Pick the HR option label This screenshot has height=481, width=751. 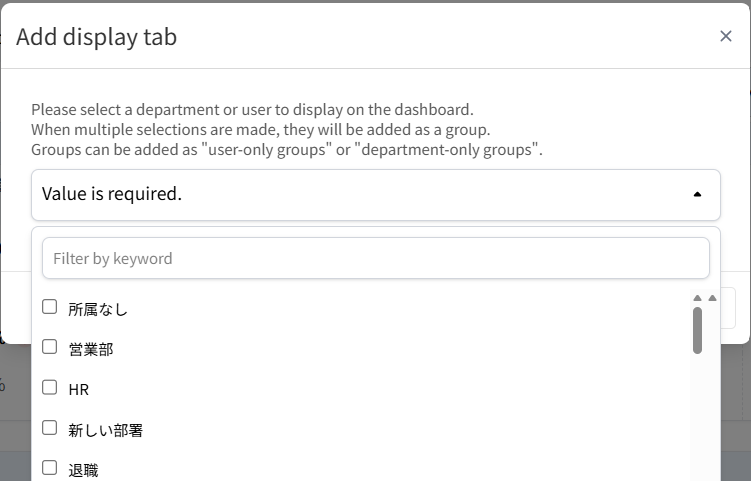tap(79, 389)
